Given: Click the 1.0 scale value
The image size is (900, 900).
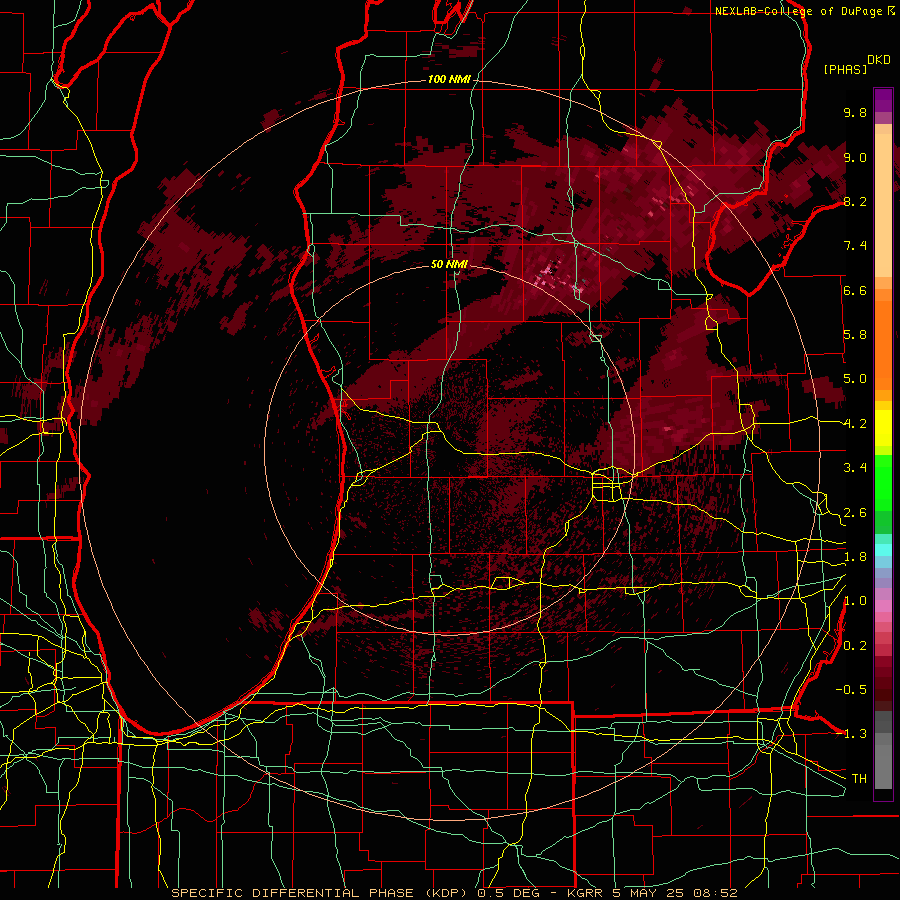Looking at the screenshot, I should click(x=855, y=601).
